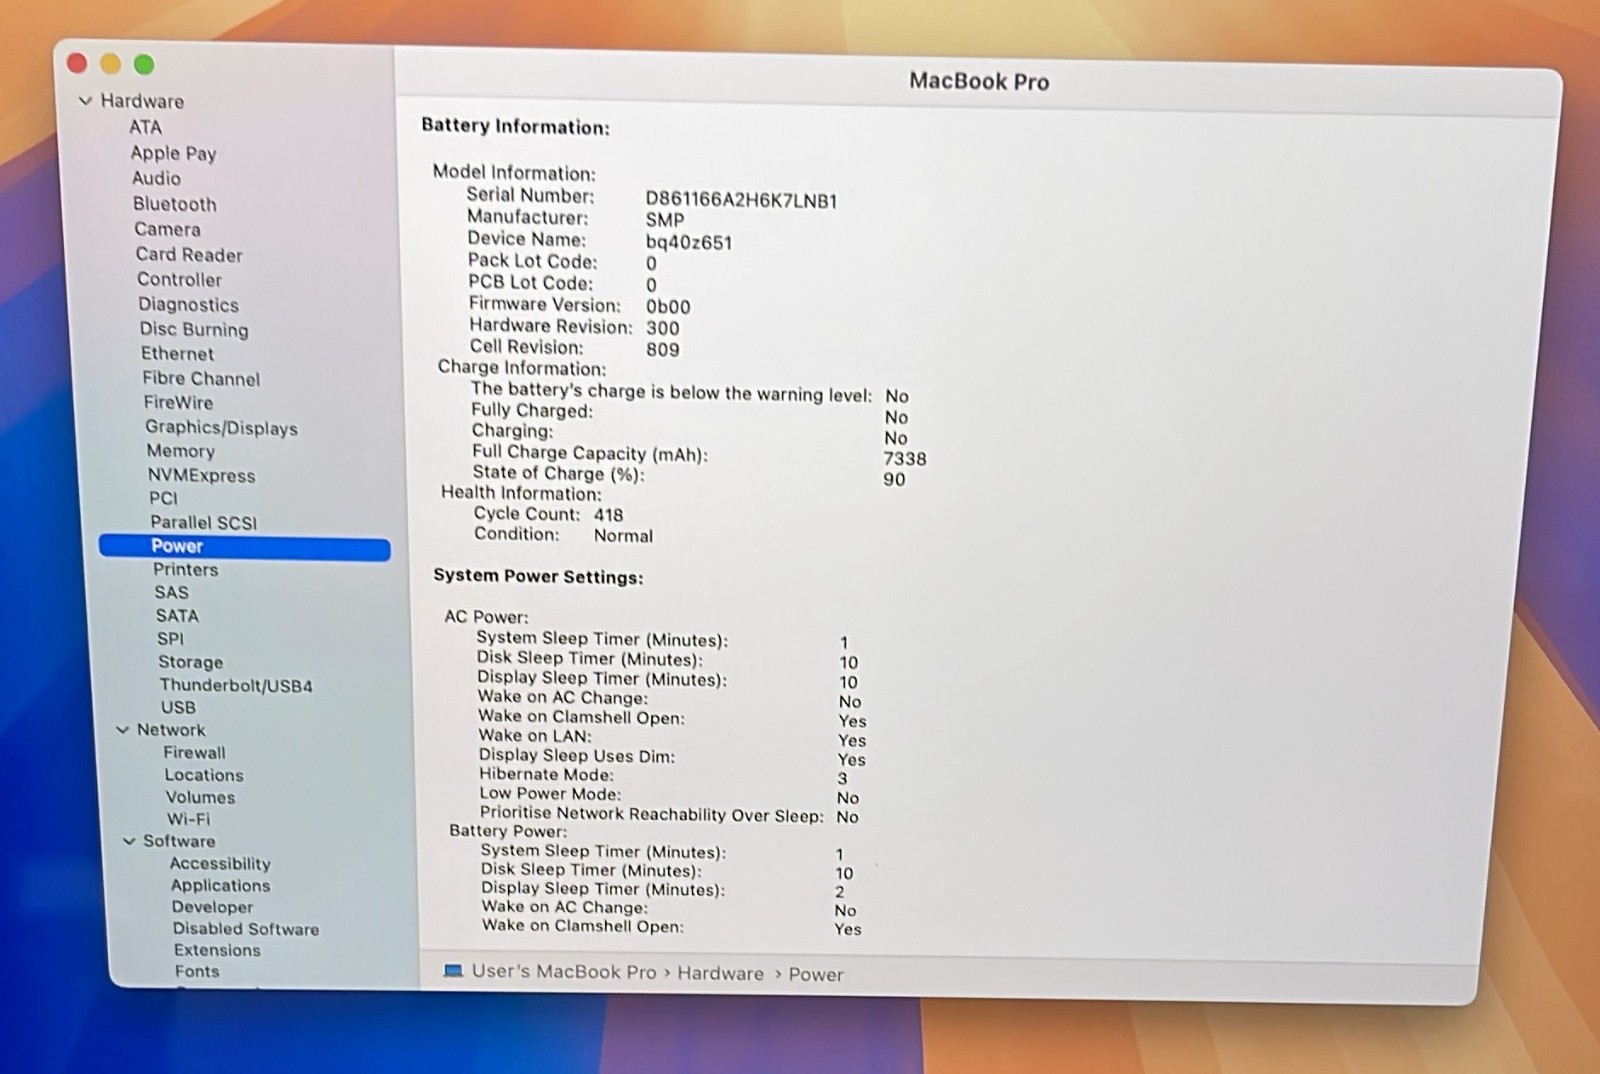The height and width of the screenshot is (1074, 1600).
Task: Open the Camera entry
Action: (168, 229)
